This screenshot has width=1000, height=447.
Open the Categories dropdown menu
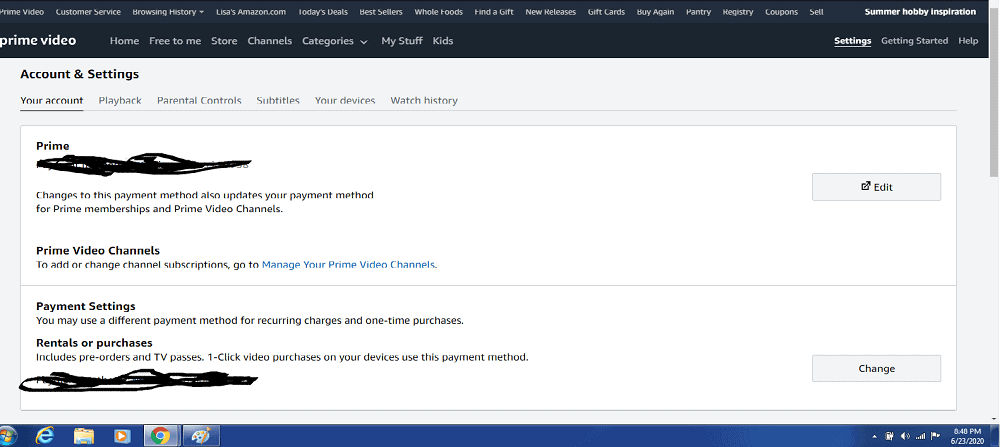pyautogui.click(x=335, y=41)
